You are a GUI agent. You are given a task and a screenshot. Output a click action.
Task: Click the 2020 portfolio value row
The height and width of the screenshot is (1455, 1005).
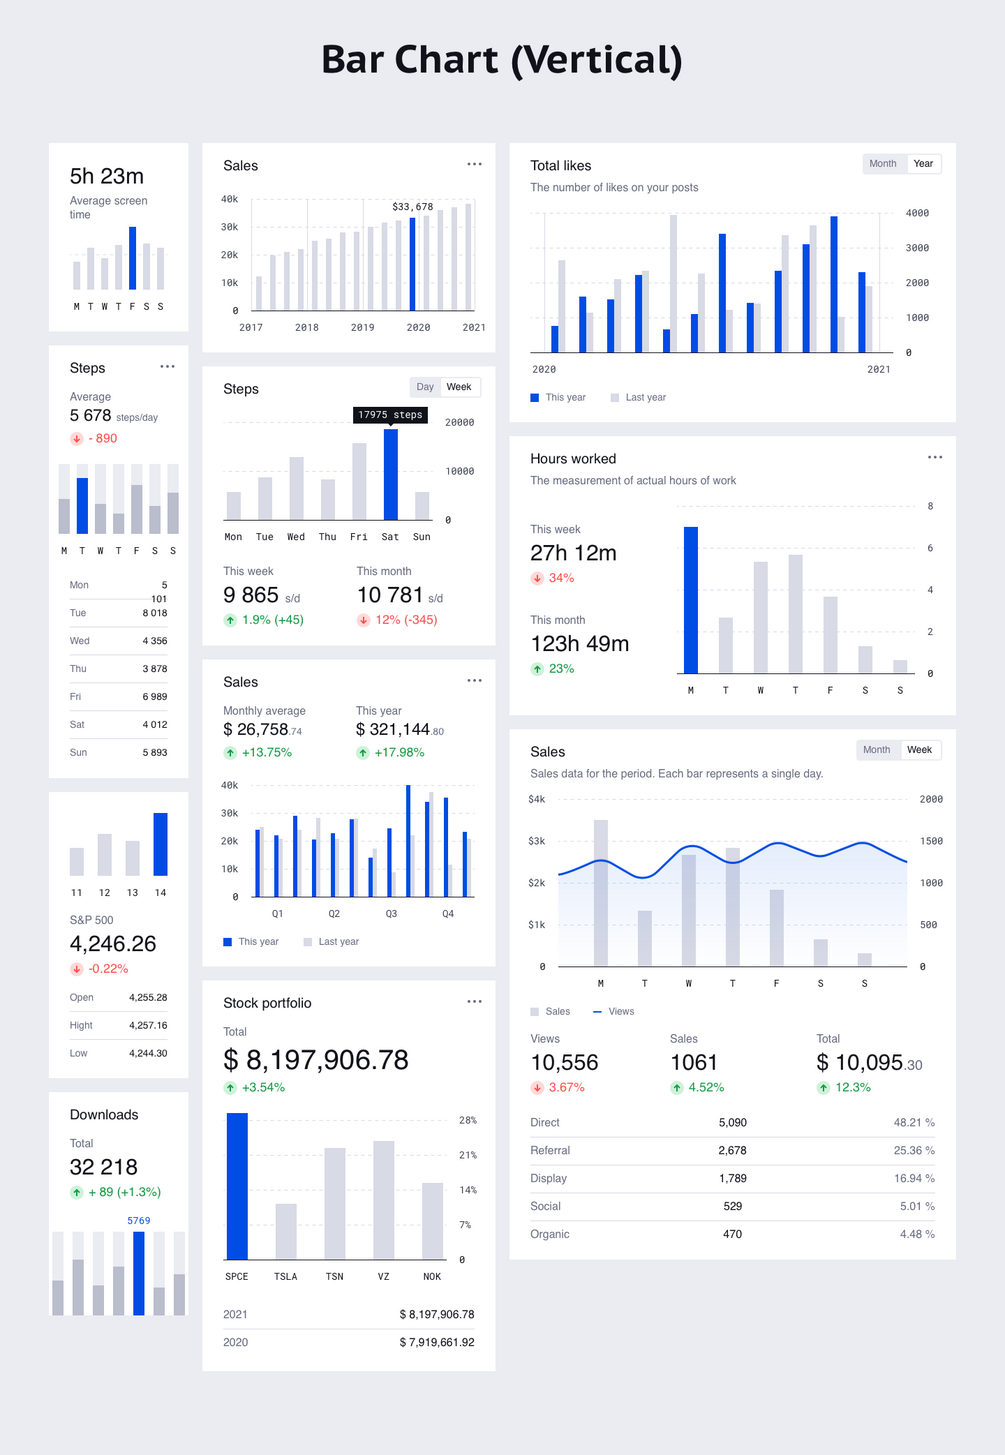click(x=349, y=1343)
